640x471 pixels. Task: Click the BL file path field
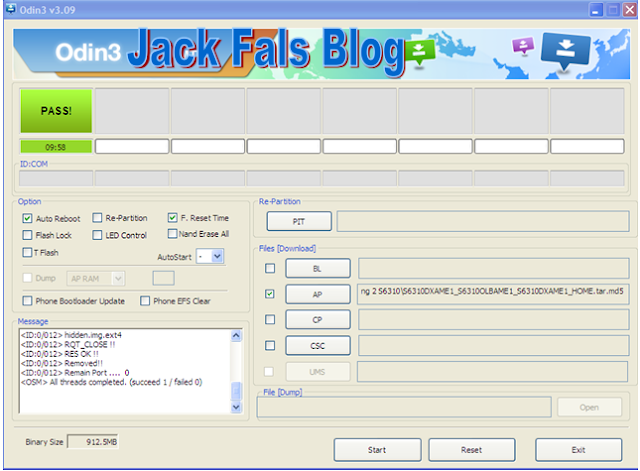click(x=493, y=269)
